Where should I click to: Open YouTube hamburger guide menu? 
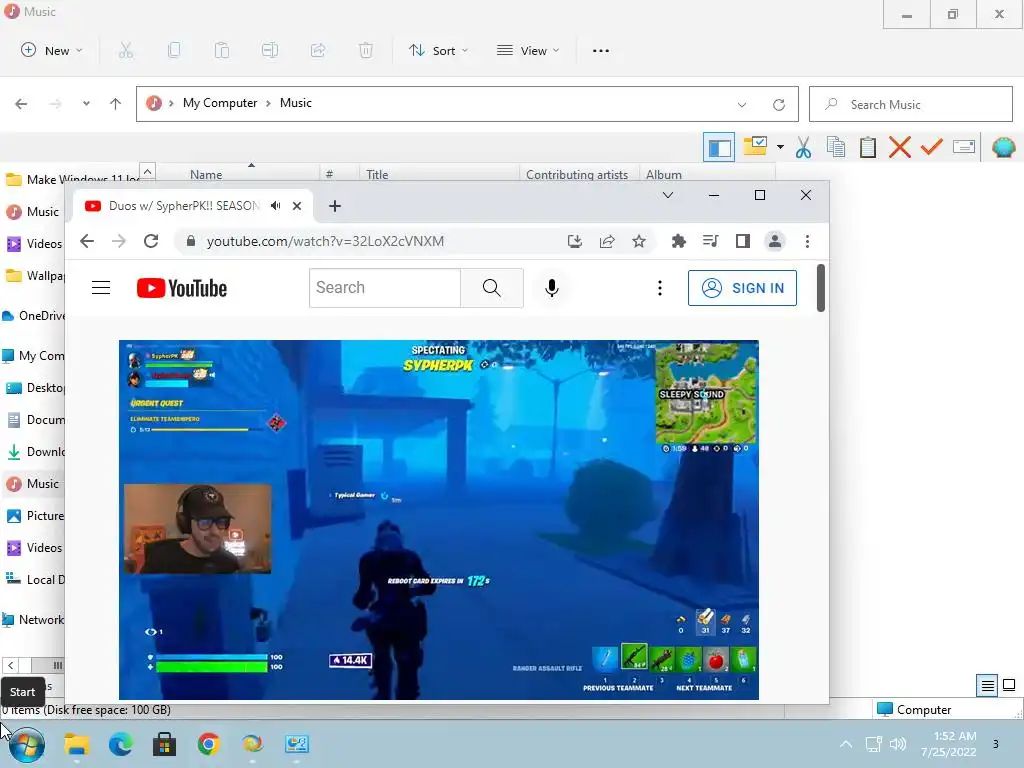click(101, 288)
